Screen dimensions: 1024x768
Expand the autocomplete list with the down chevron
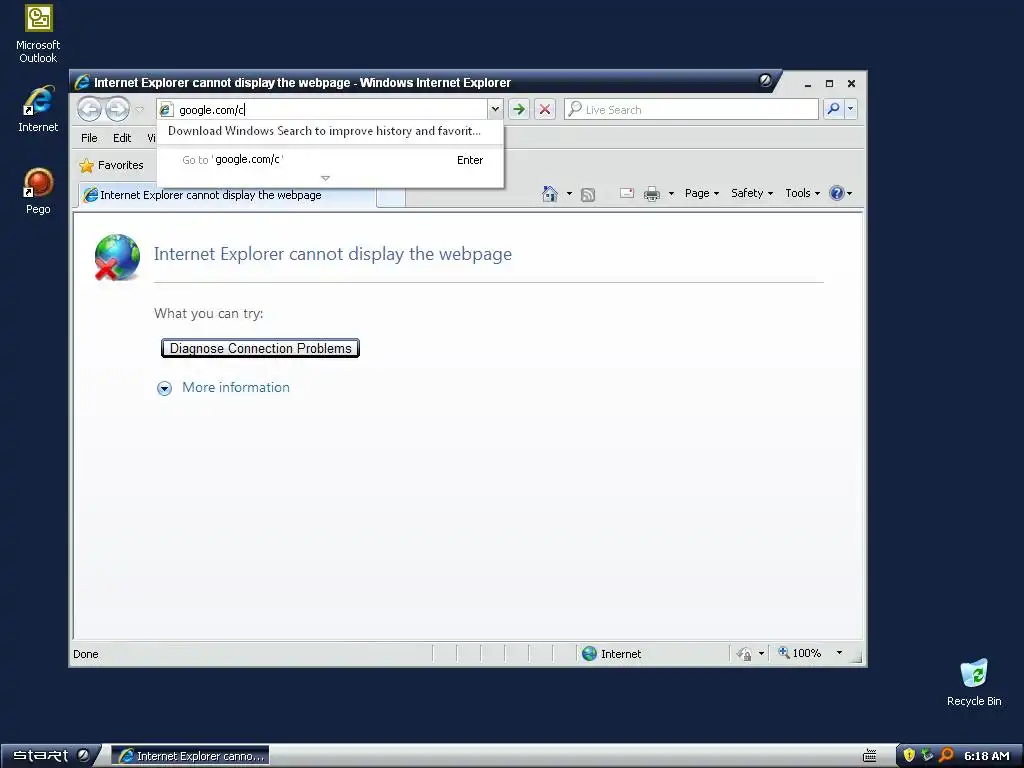[325, 178]
